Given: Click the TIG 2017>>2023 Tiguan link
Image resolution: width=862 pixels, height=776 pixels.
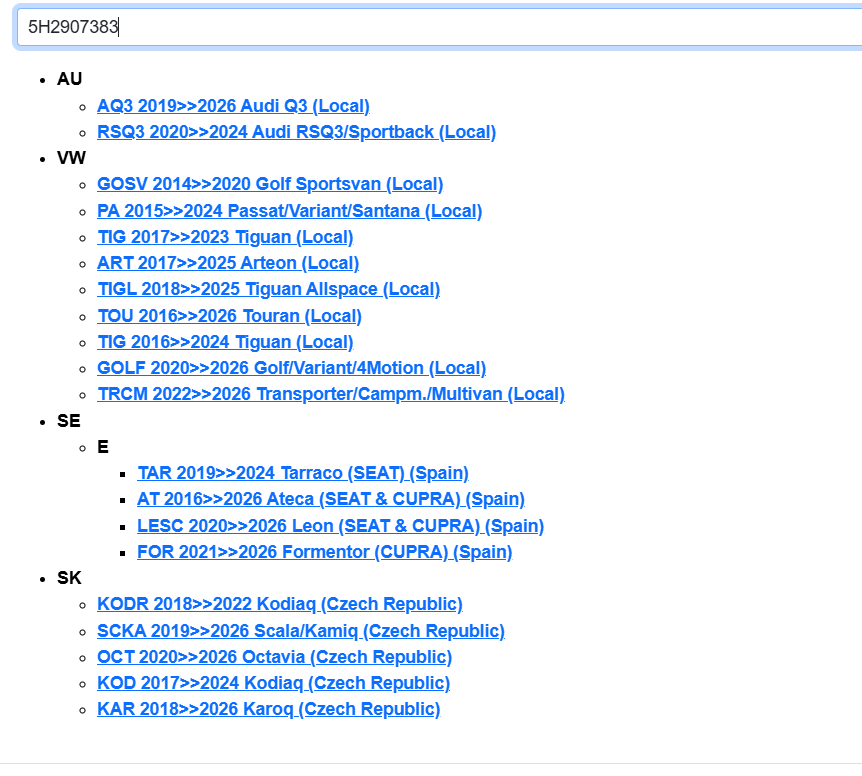Looking at the screenshot, I should point(225,237).
